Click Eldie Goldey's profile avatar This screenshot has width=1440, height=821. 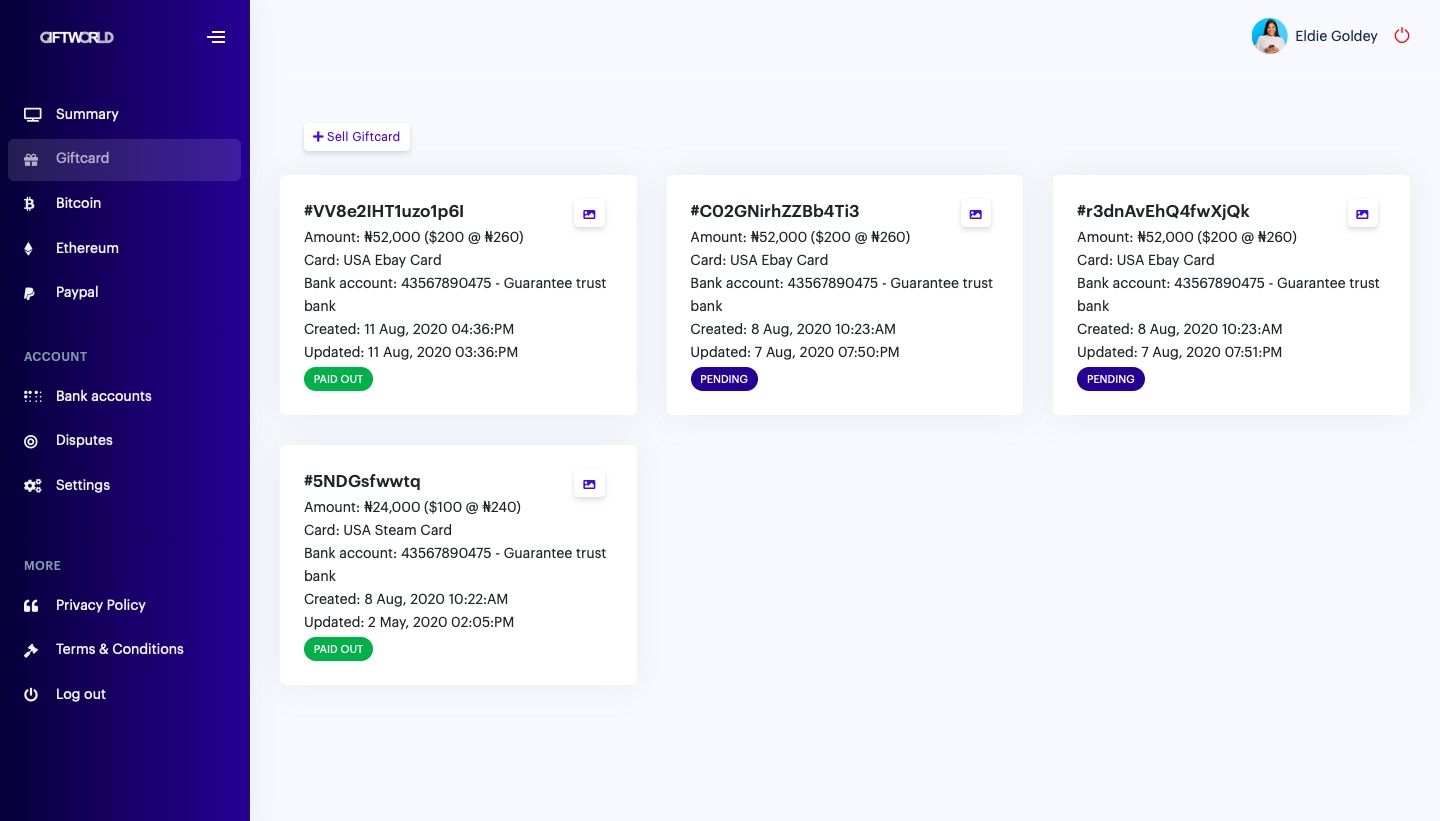coord(1269,36)
